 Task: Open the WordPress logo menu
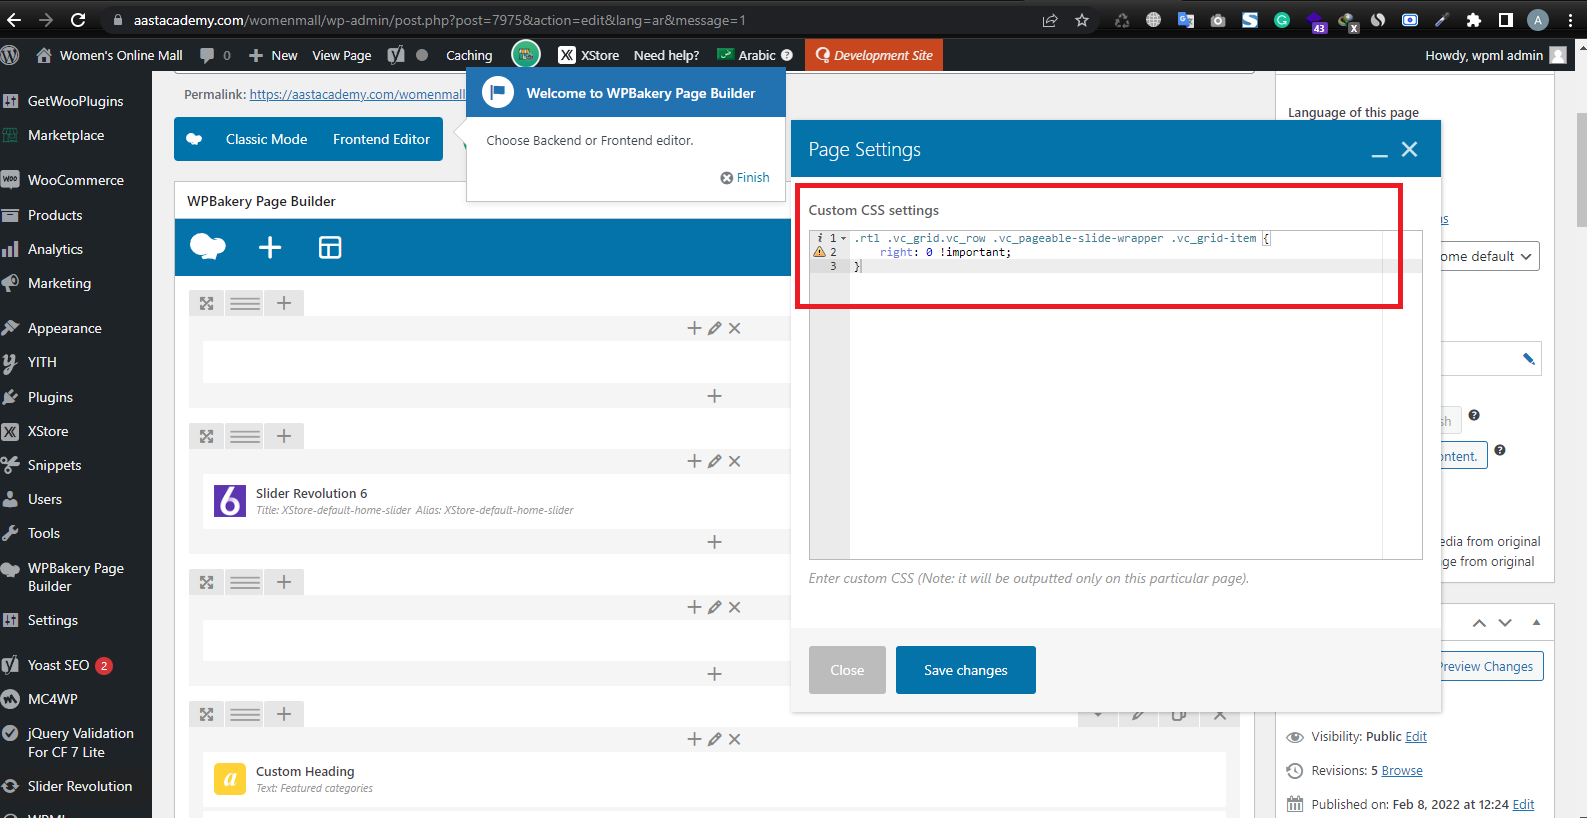point(10,55)
